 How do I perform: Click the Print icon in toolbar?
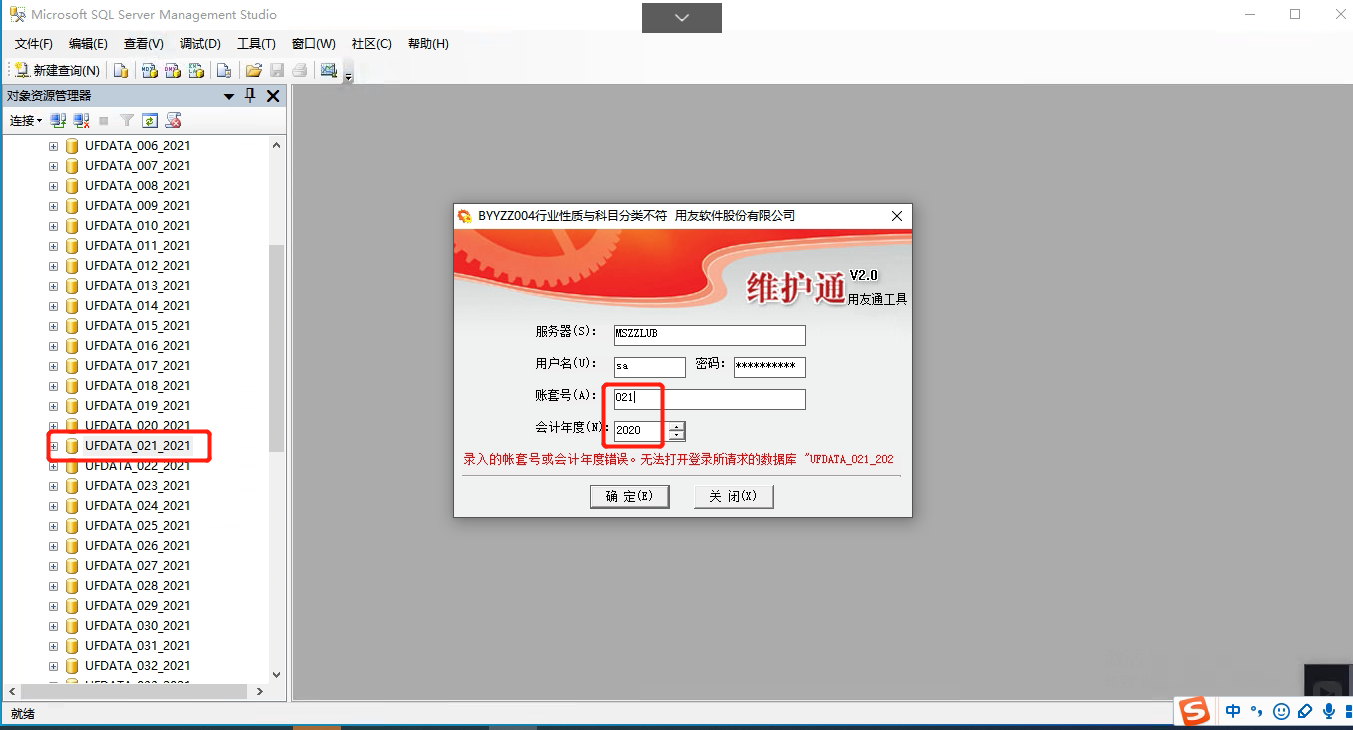point(300,70)
